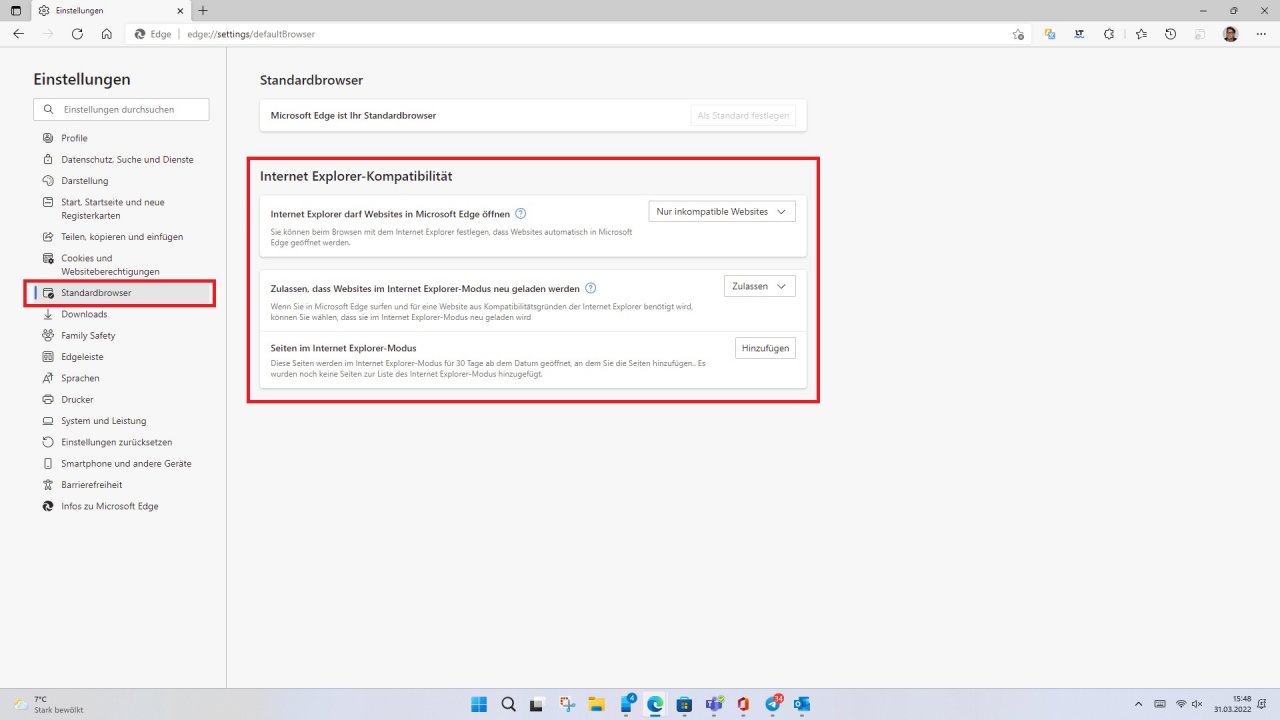The width and height of the screenshot is (1280, 720).
Task: Click Als Standard festlegen button
Action: click(x=743, y=115)
